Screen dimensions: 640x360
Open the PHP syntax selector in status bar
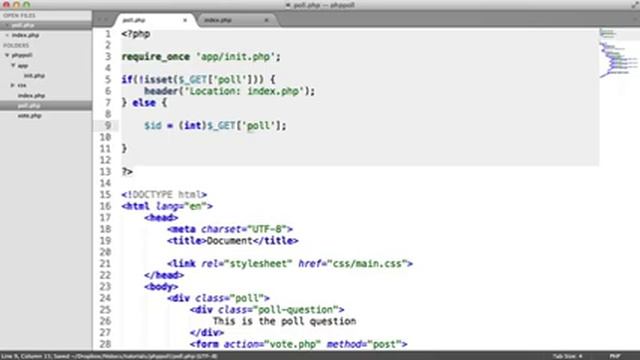(x=615, y=356)
